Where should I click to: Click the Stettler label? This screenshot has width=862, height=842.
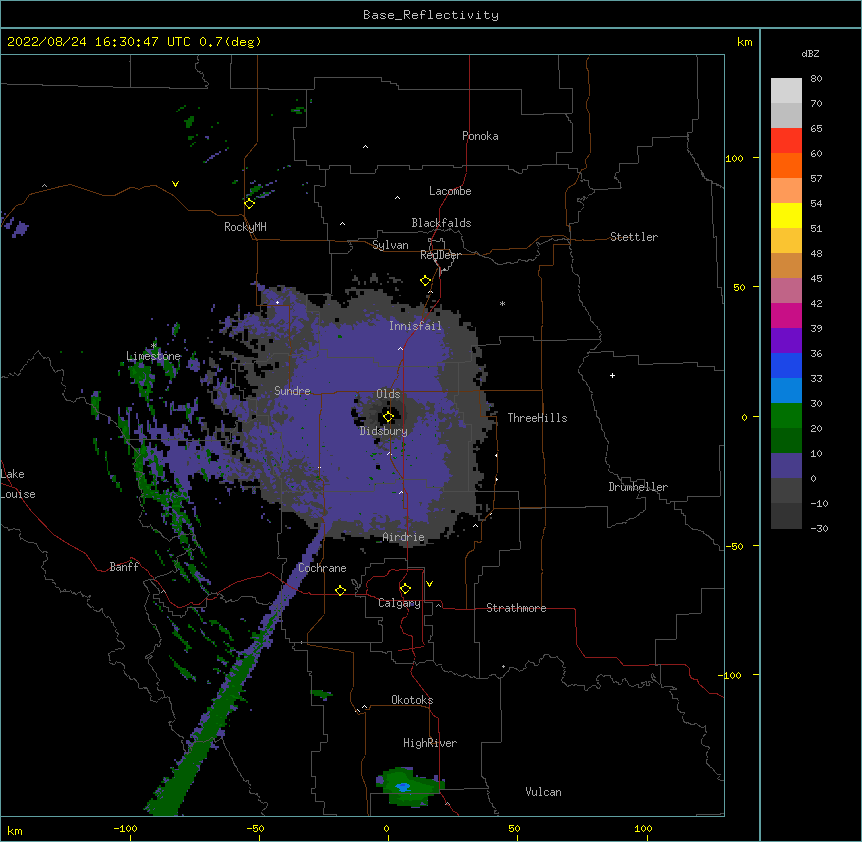(x=634, y=237)
